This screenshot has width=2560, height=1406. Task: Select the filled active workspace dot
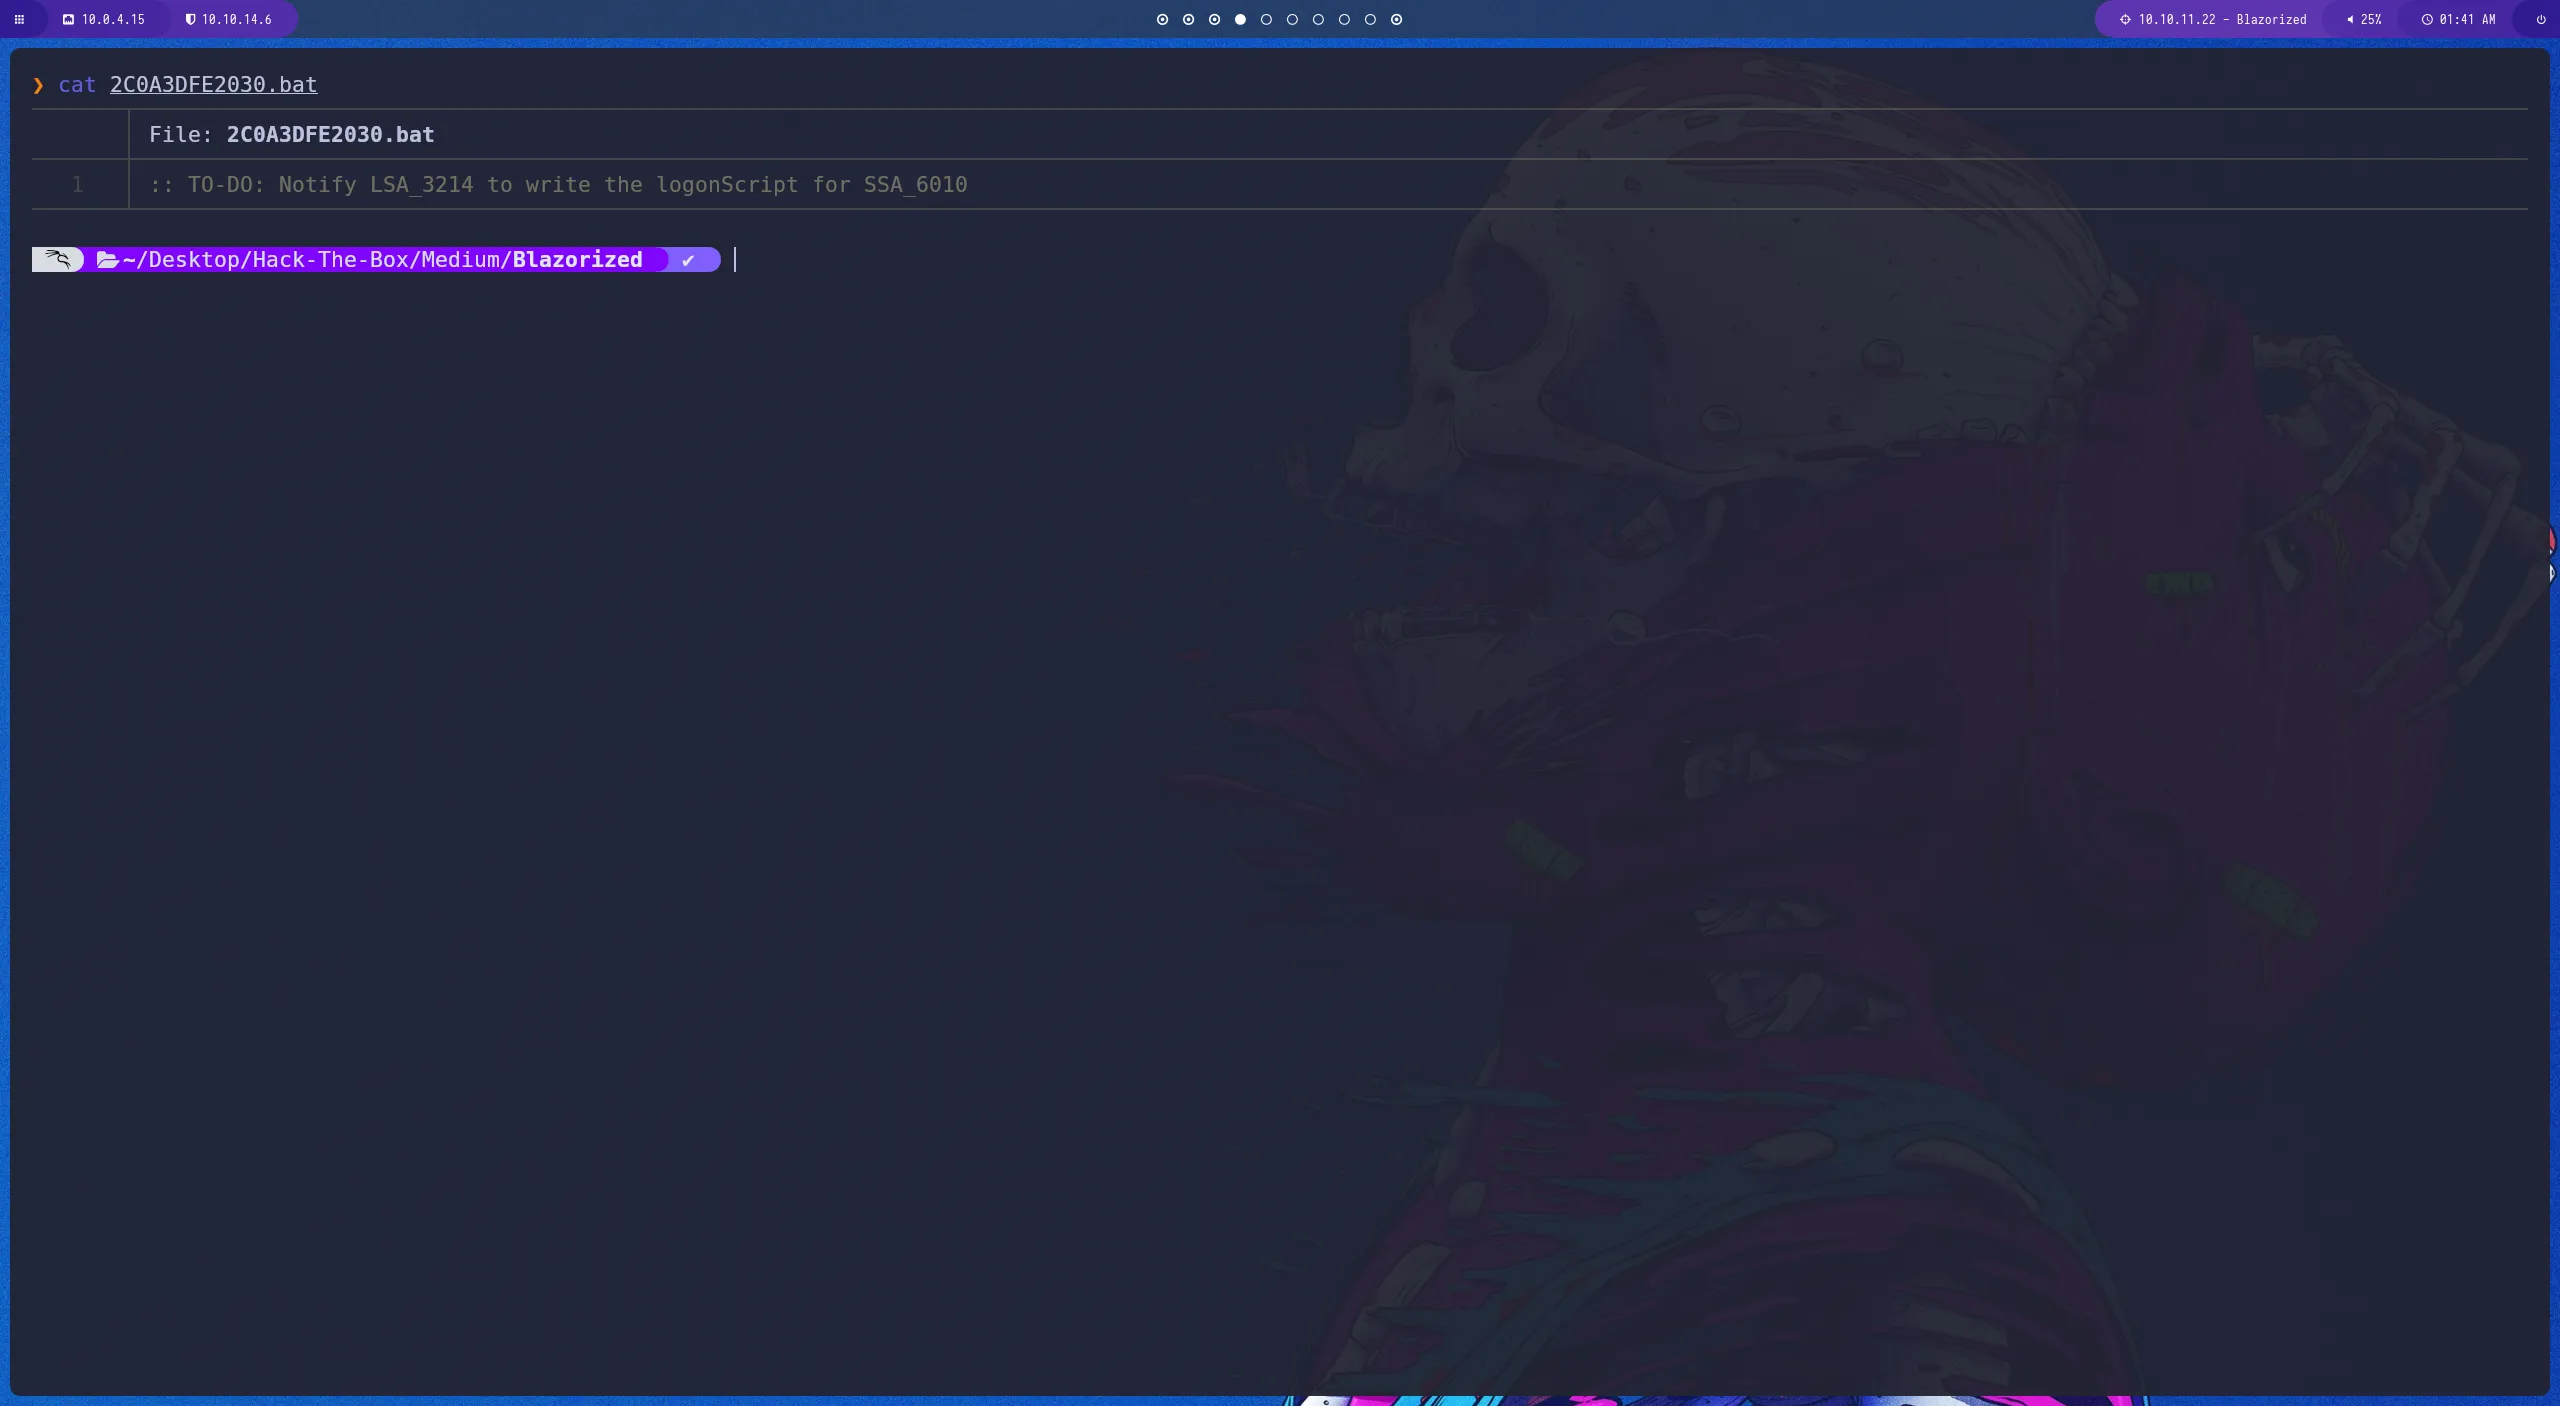(1239, 19)
